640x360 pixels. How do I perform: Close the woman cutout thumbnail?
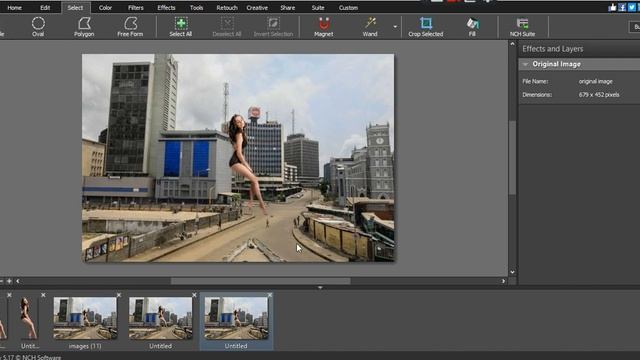tap(43, 295)
